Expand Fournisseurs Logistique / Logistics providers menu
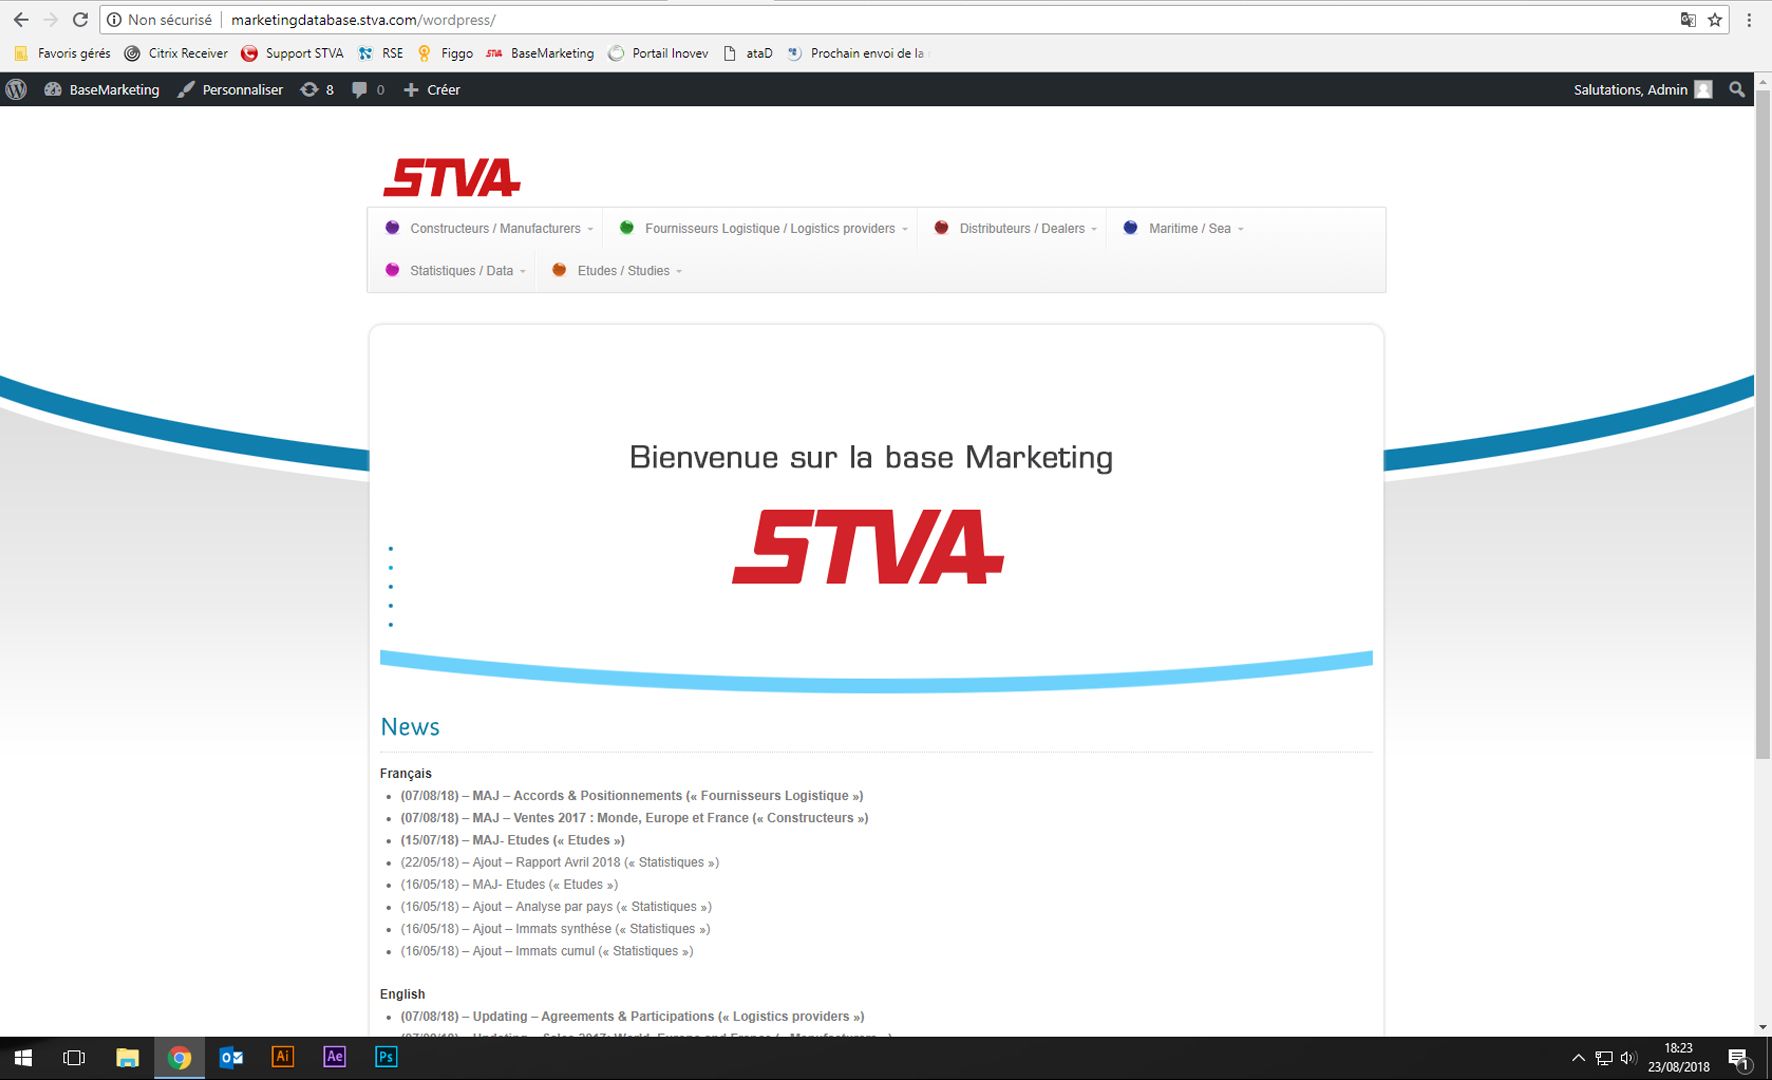The width and height of the screenshot is (1772, 1080). tap(769, 228)
